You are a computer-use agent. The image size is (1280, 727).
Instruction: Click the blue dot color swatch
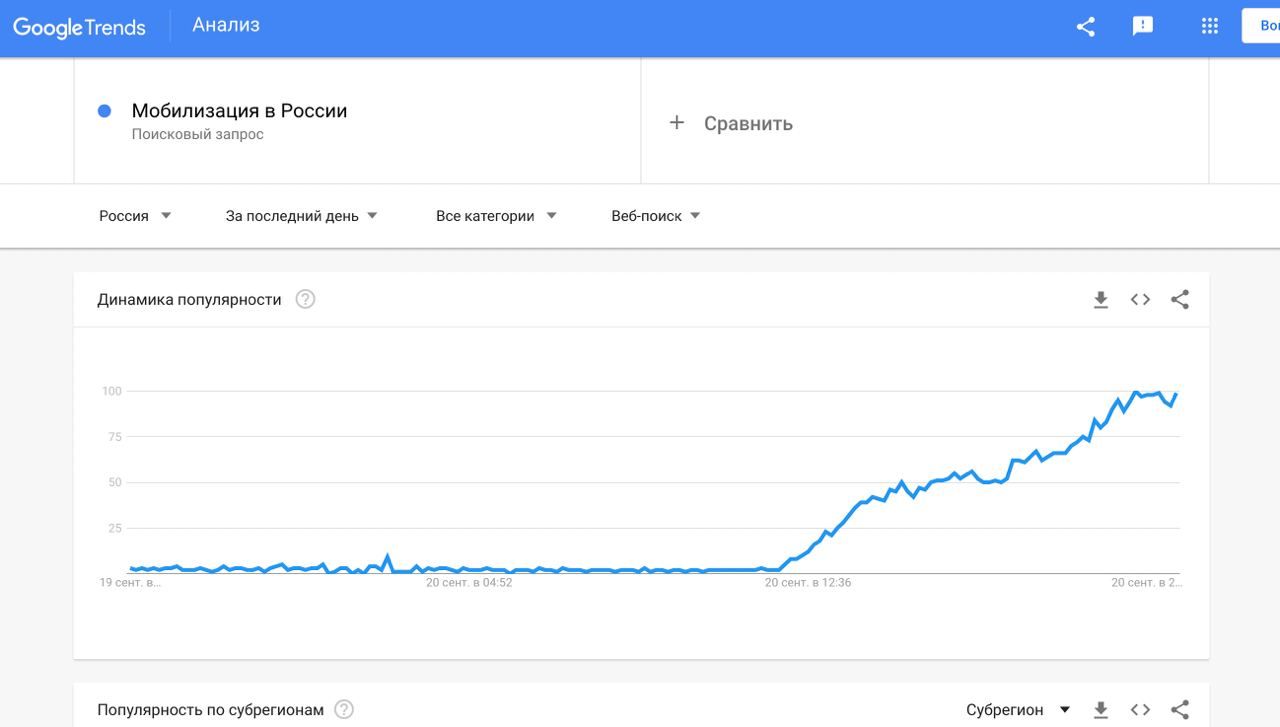pyautogui.click(x=104, y=111)
